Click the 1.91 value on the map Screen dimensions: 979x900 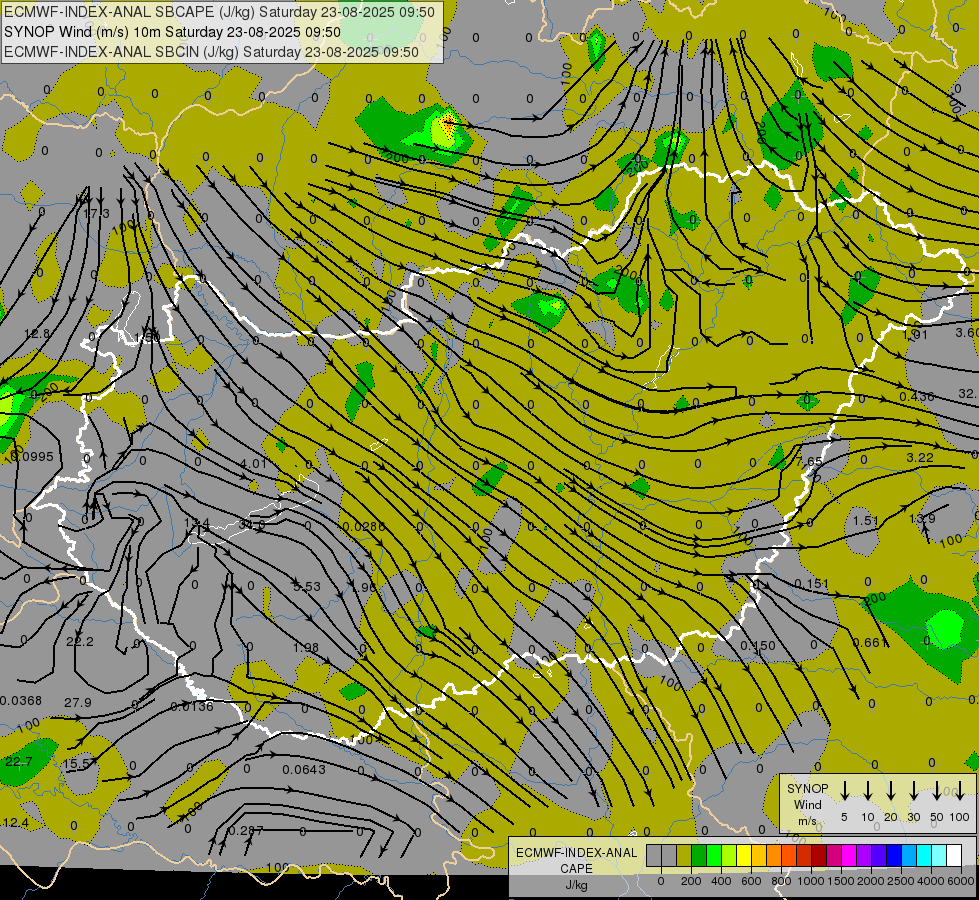(915, 335)
